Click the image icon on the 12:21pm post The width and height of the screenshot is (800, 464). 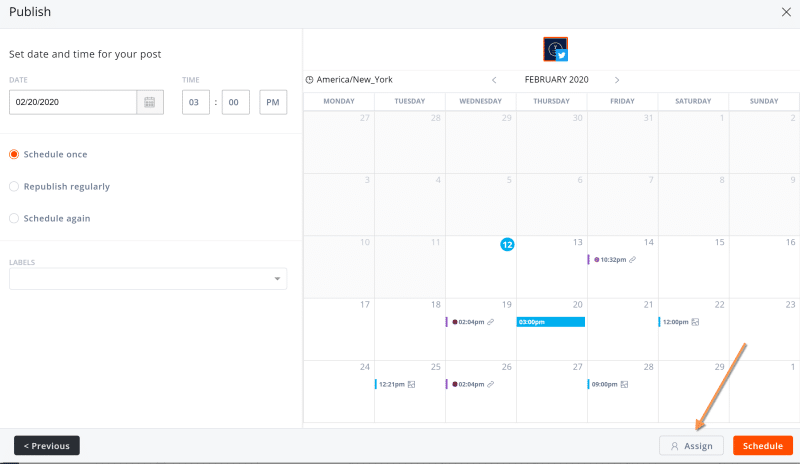[x=411, y=384]
